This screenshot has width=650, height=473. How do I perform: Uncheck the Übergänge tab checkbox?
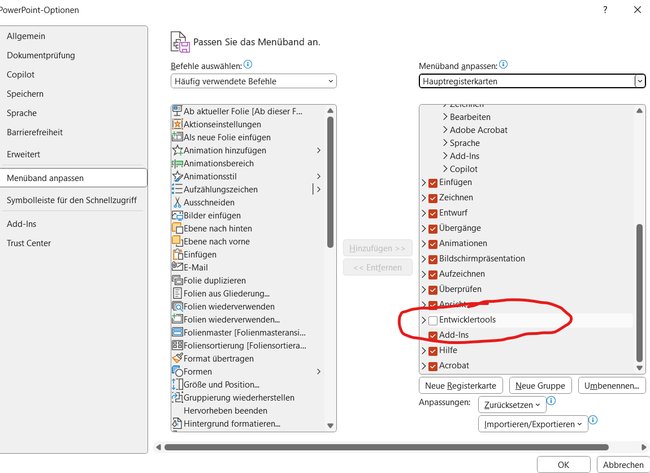tap(433, 229)
